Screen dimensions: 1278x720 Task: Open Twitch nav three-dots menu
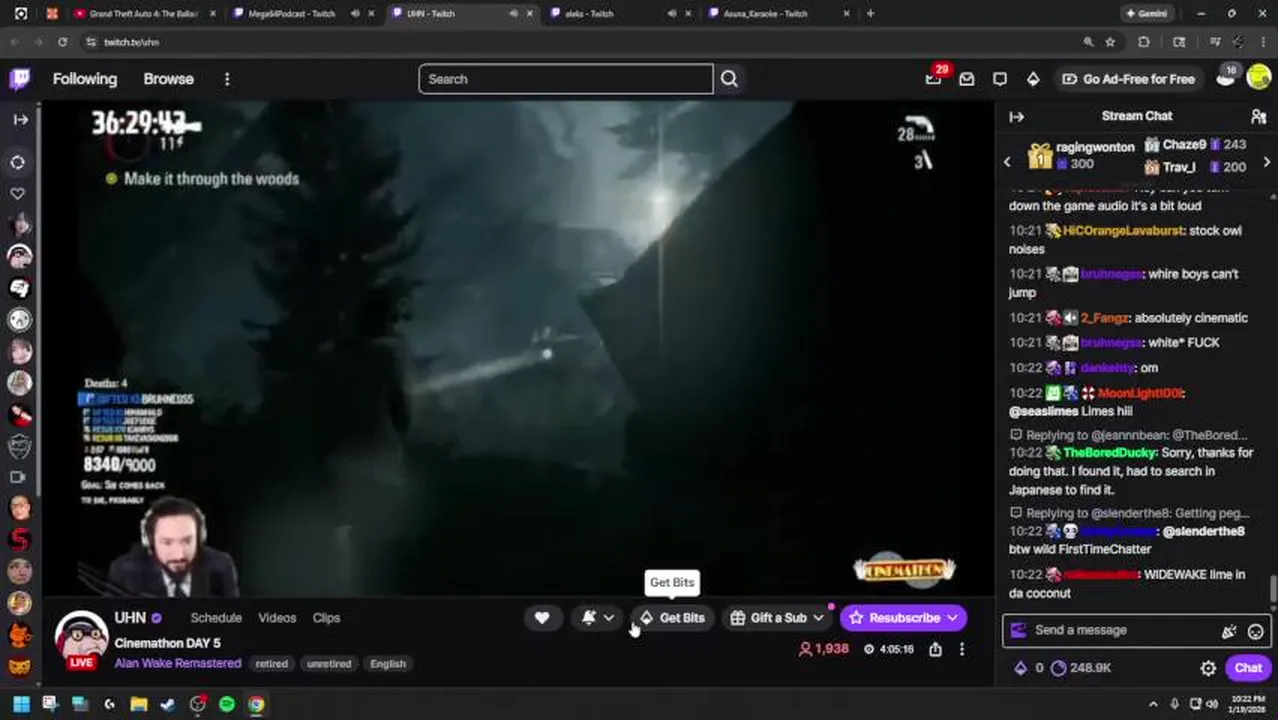(227, 79)
